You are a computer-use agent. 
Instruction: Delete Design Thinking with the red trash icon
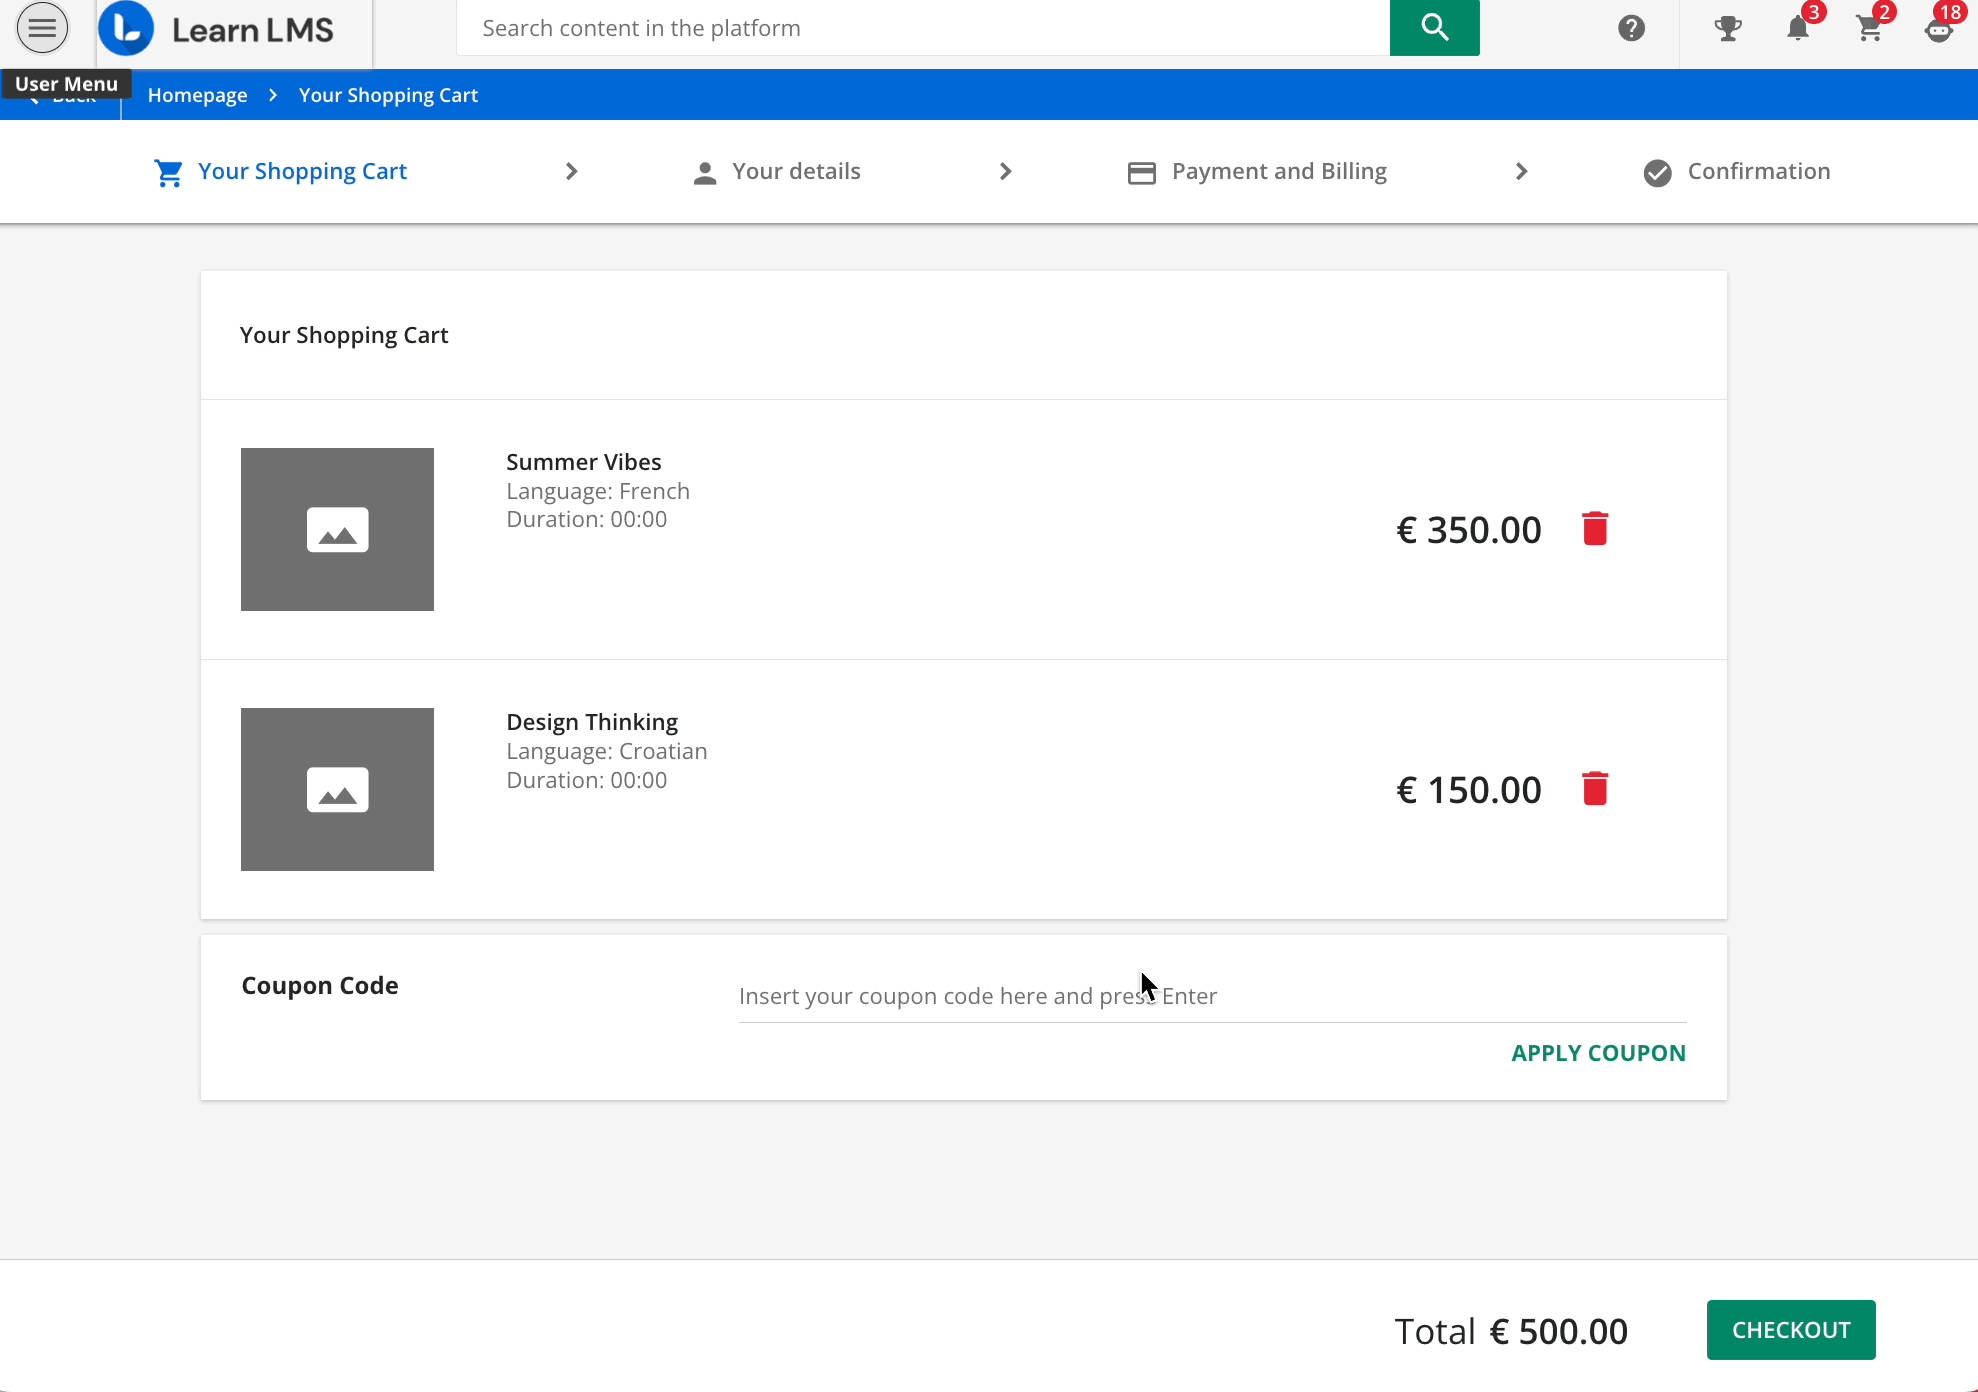tap(1595, 788)
